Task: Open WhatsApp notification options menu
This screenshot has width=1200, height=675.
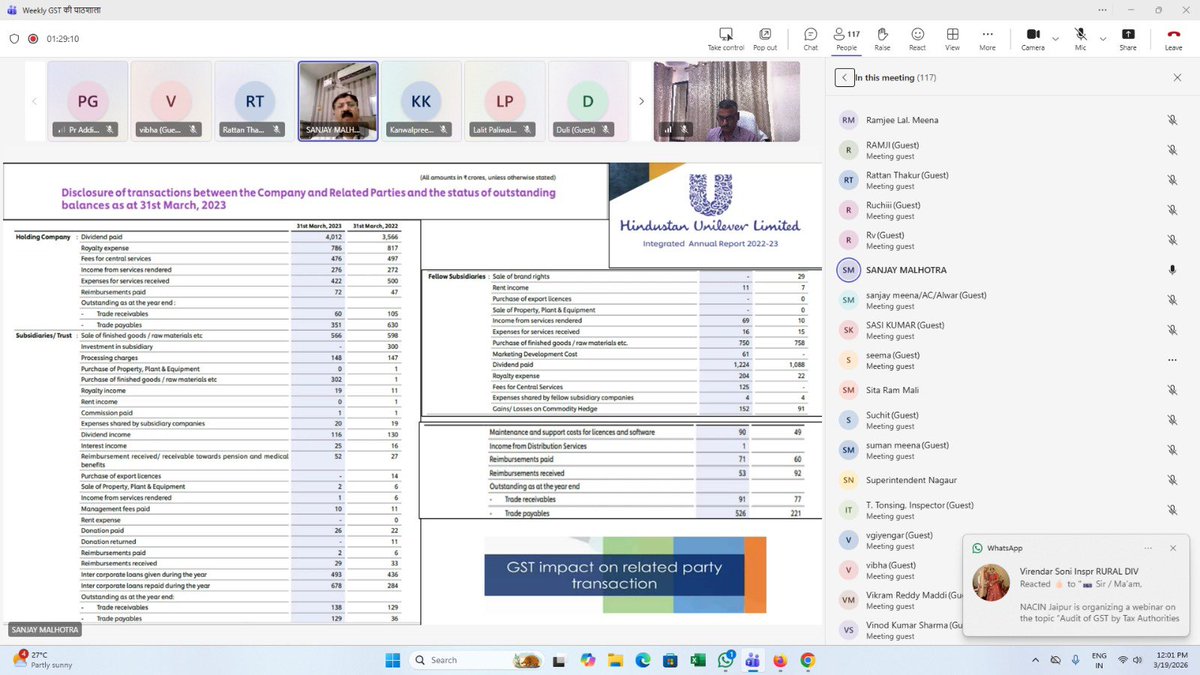Action: tap(1149, 548)
